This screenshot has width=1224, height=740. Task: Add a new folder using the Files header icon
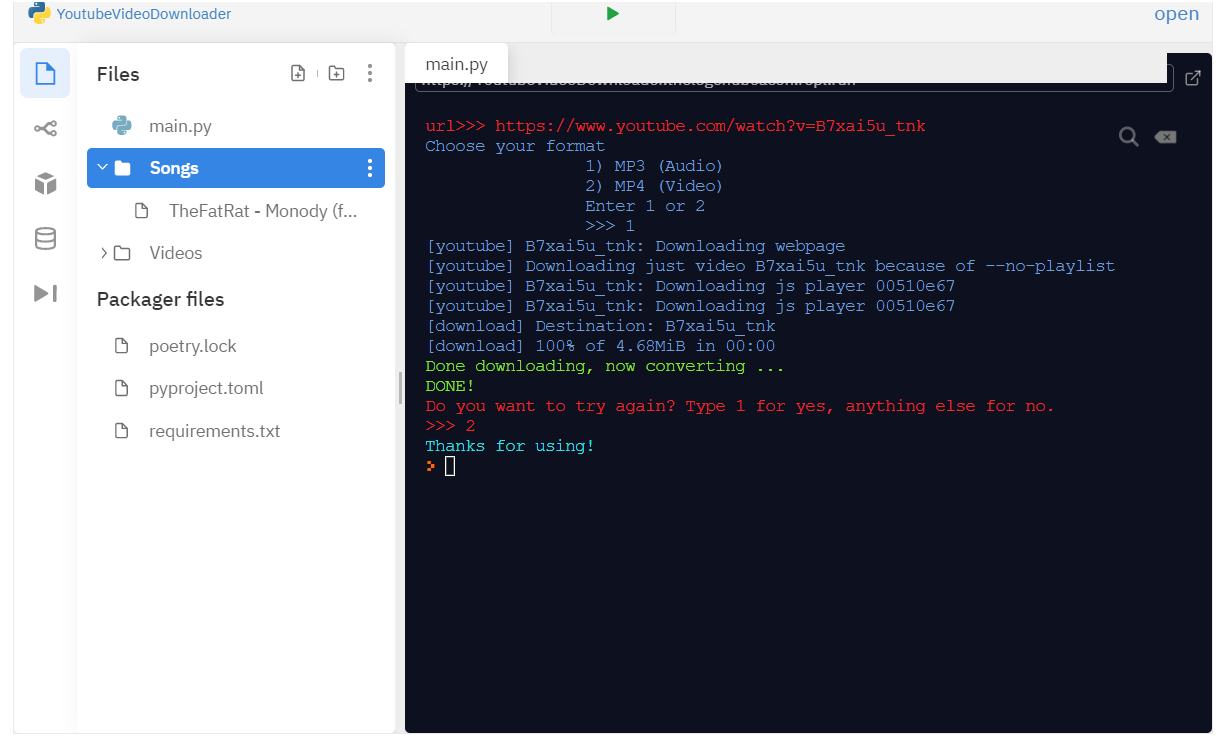click(337, 73)
